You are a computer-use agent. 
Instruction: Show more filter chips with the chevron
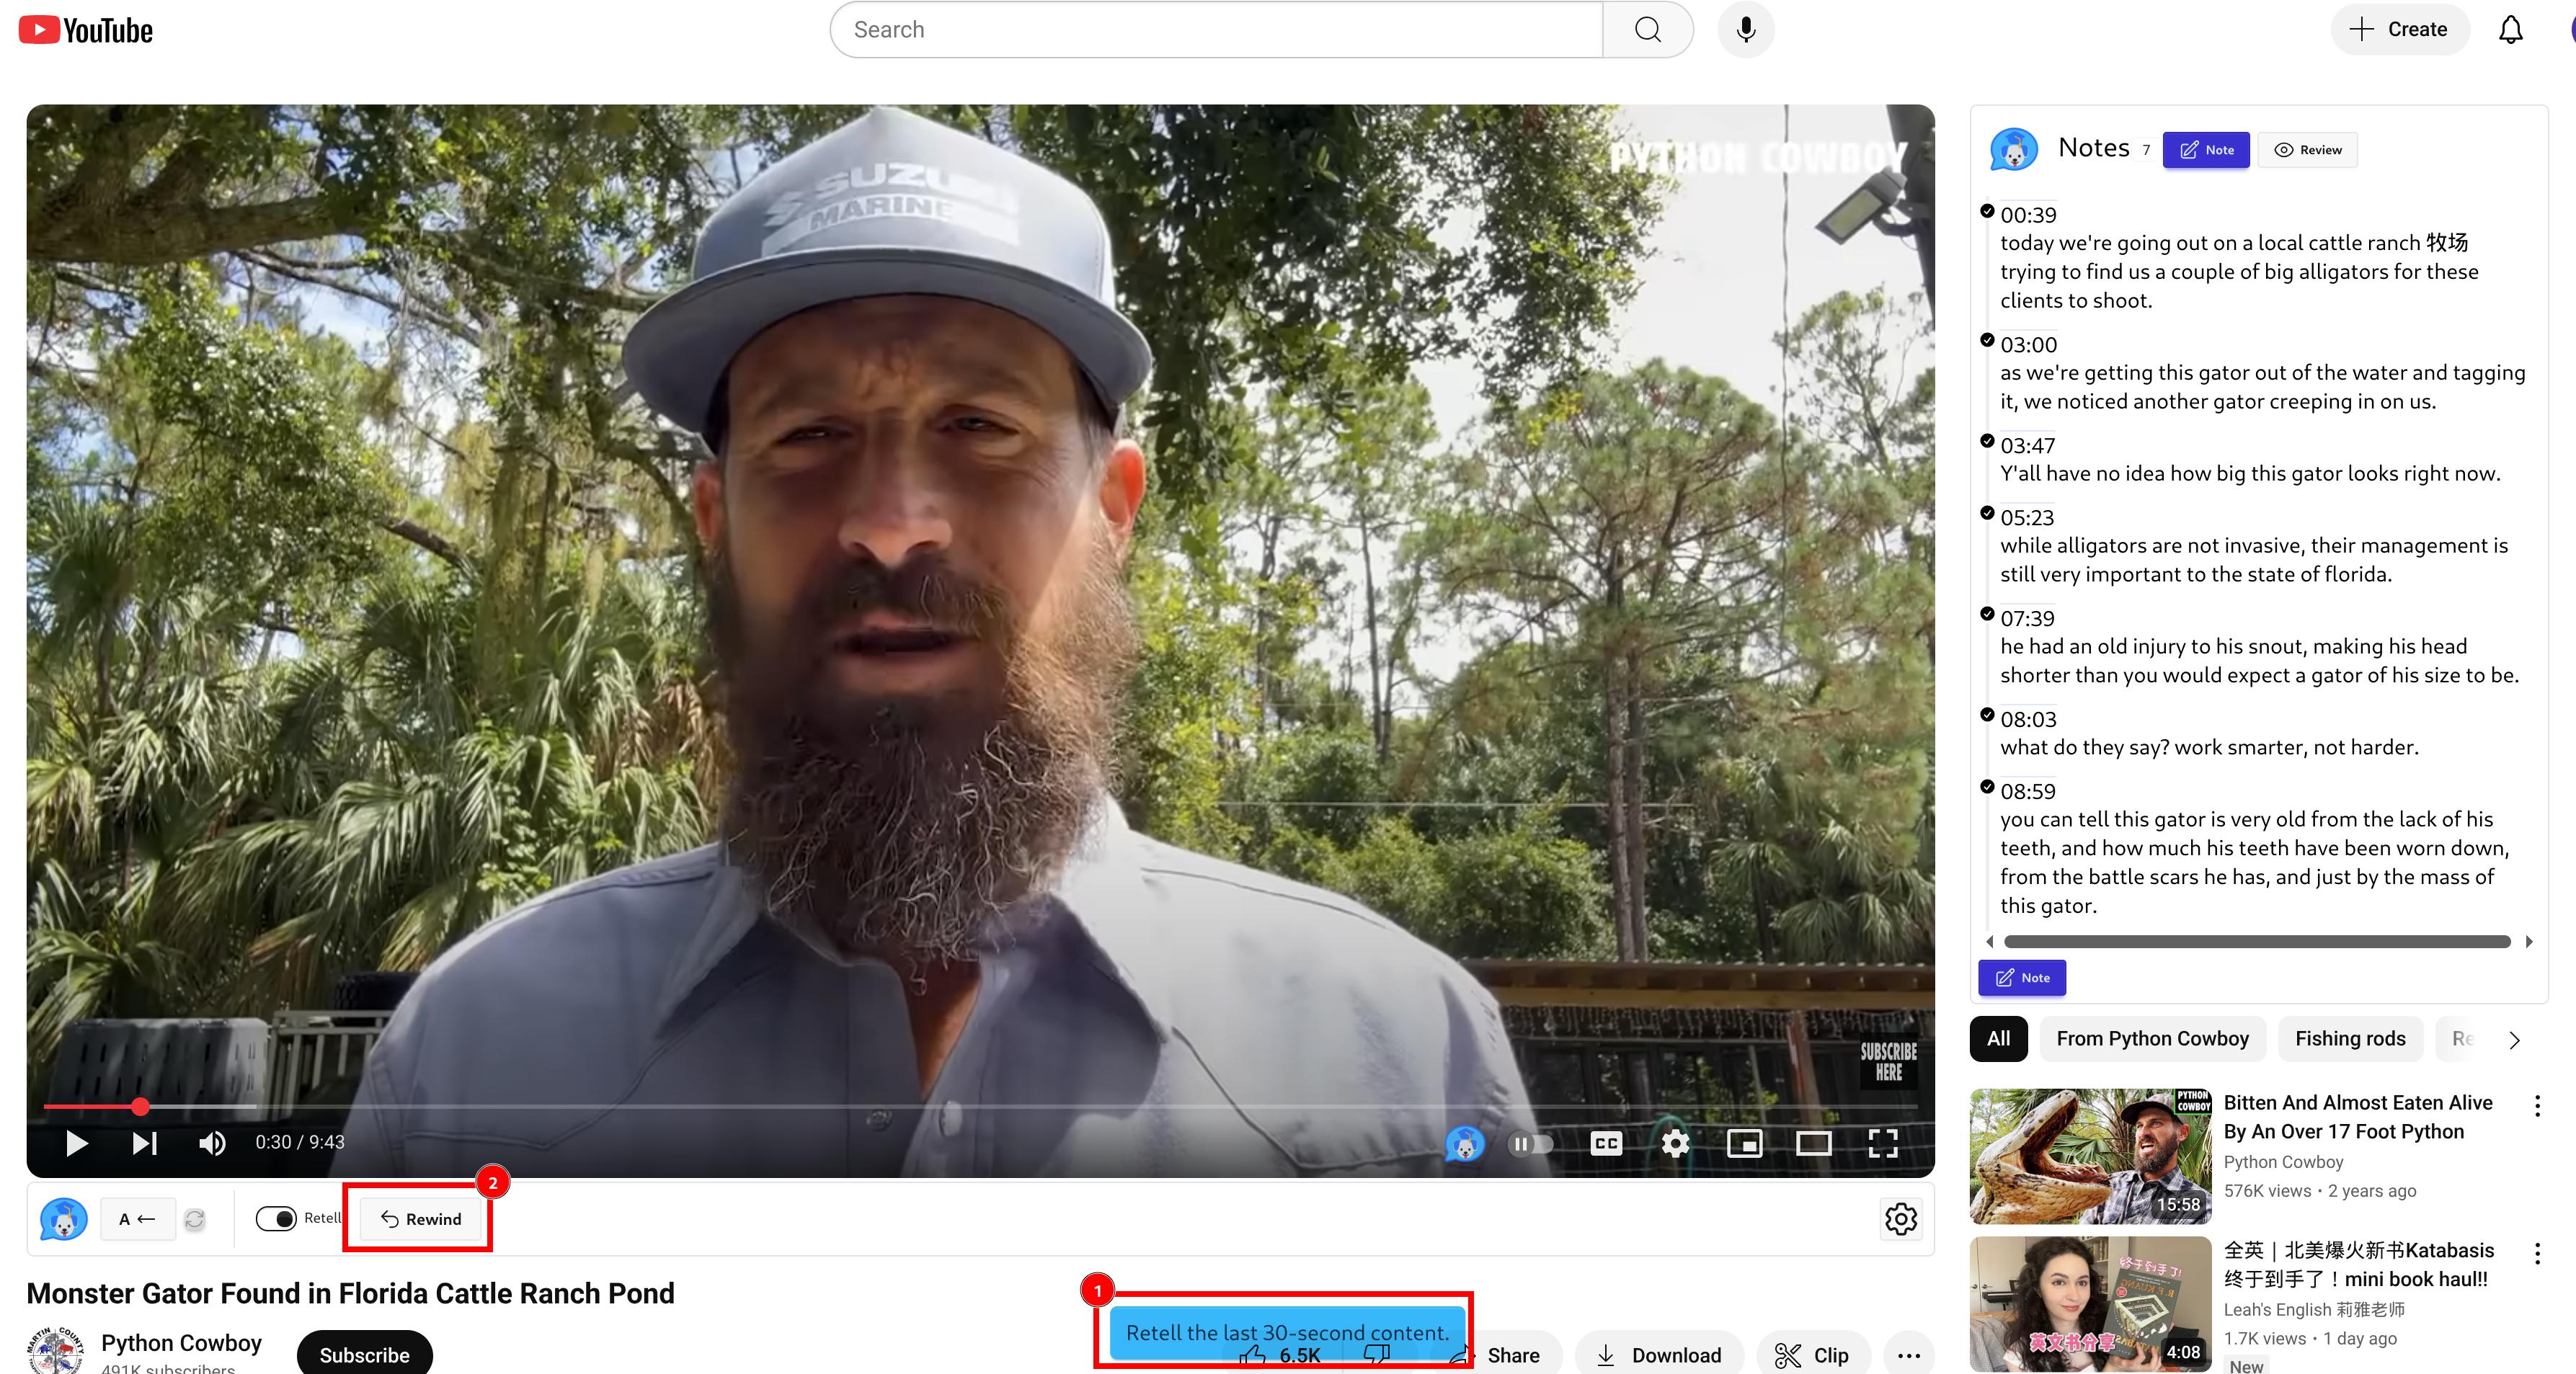click(2514, 1040)
